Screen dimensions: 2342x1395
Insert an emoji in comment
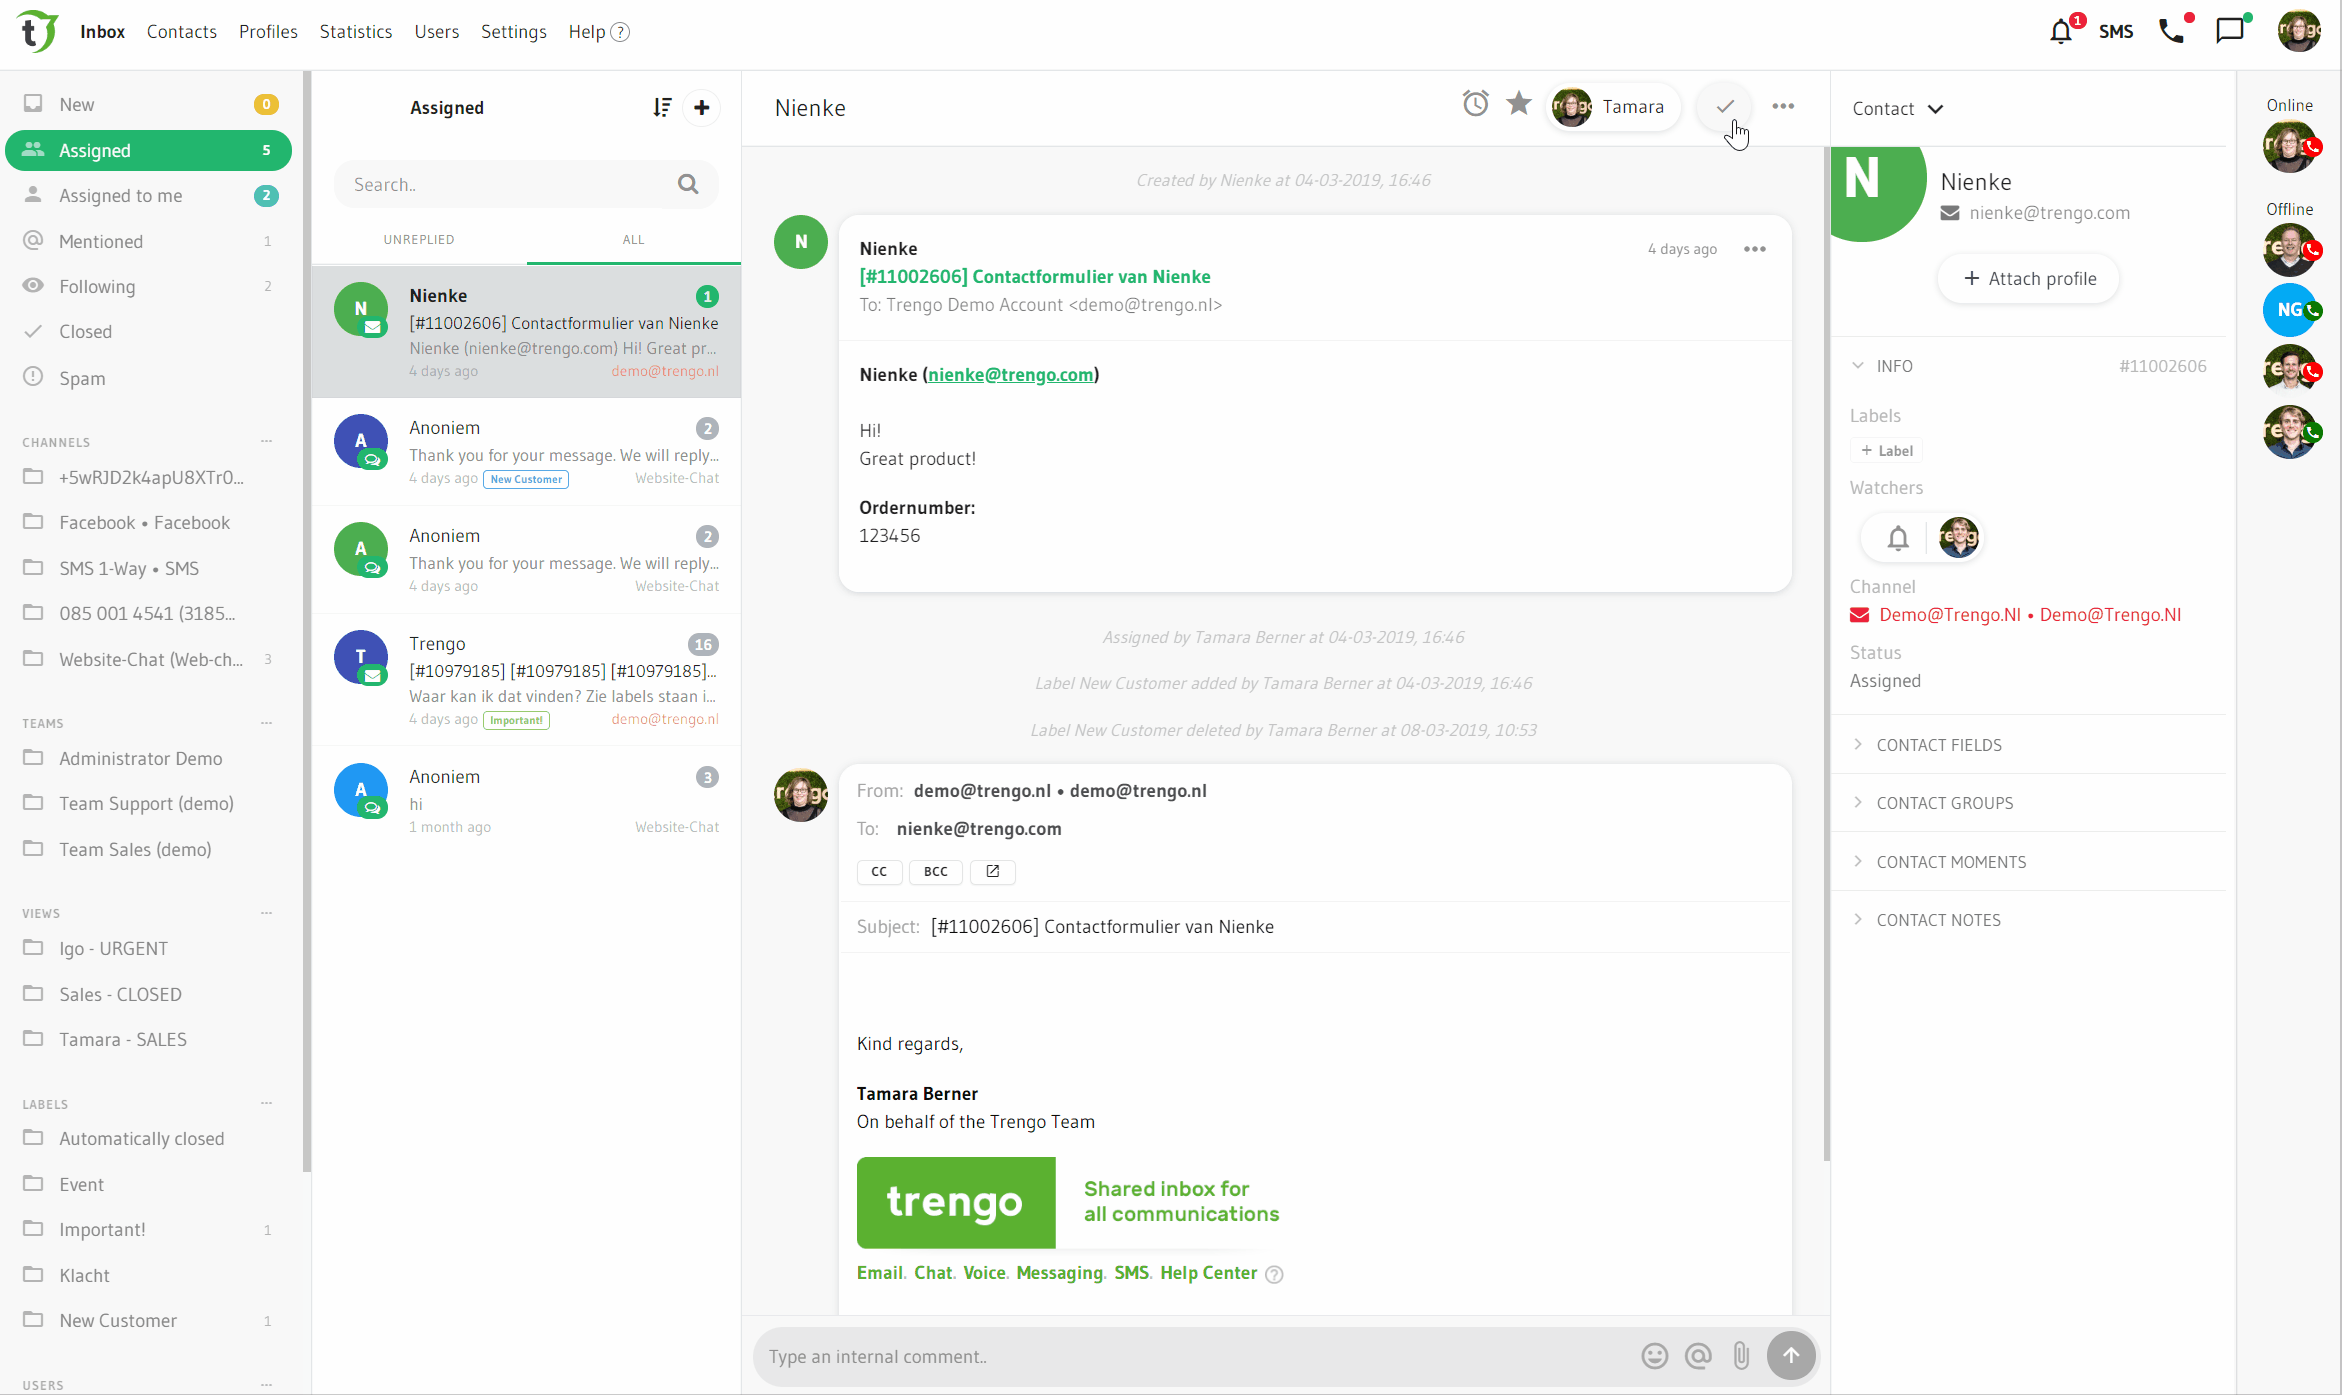coord(1655,1357)
